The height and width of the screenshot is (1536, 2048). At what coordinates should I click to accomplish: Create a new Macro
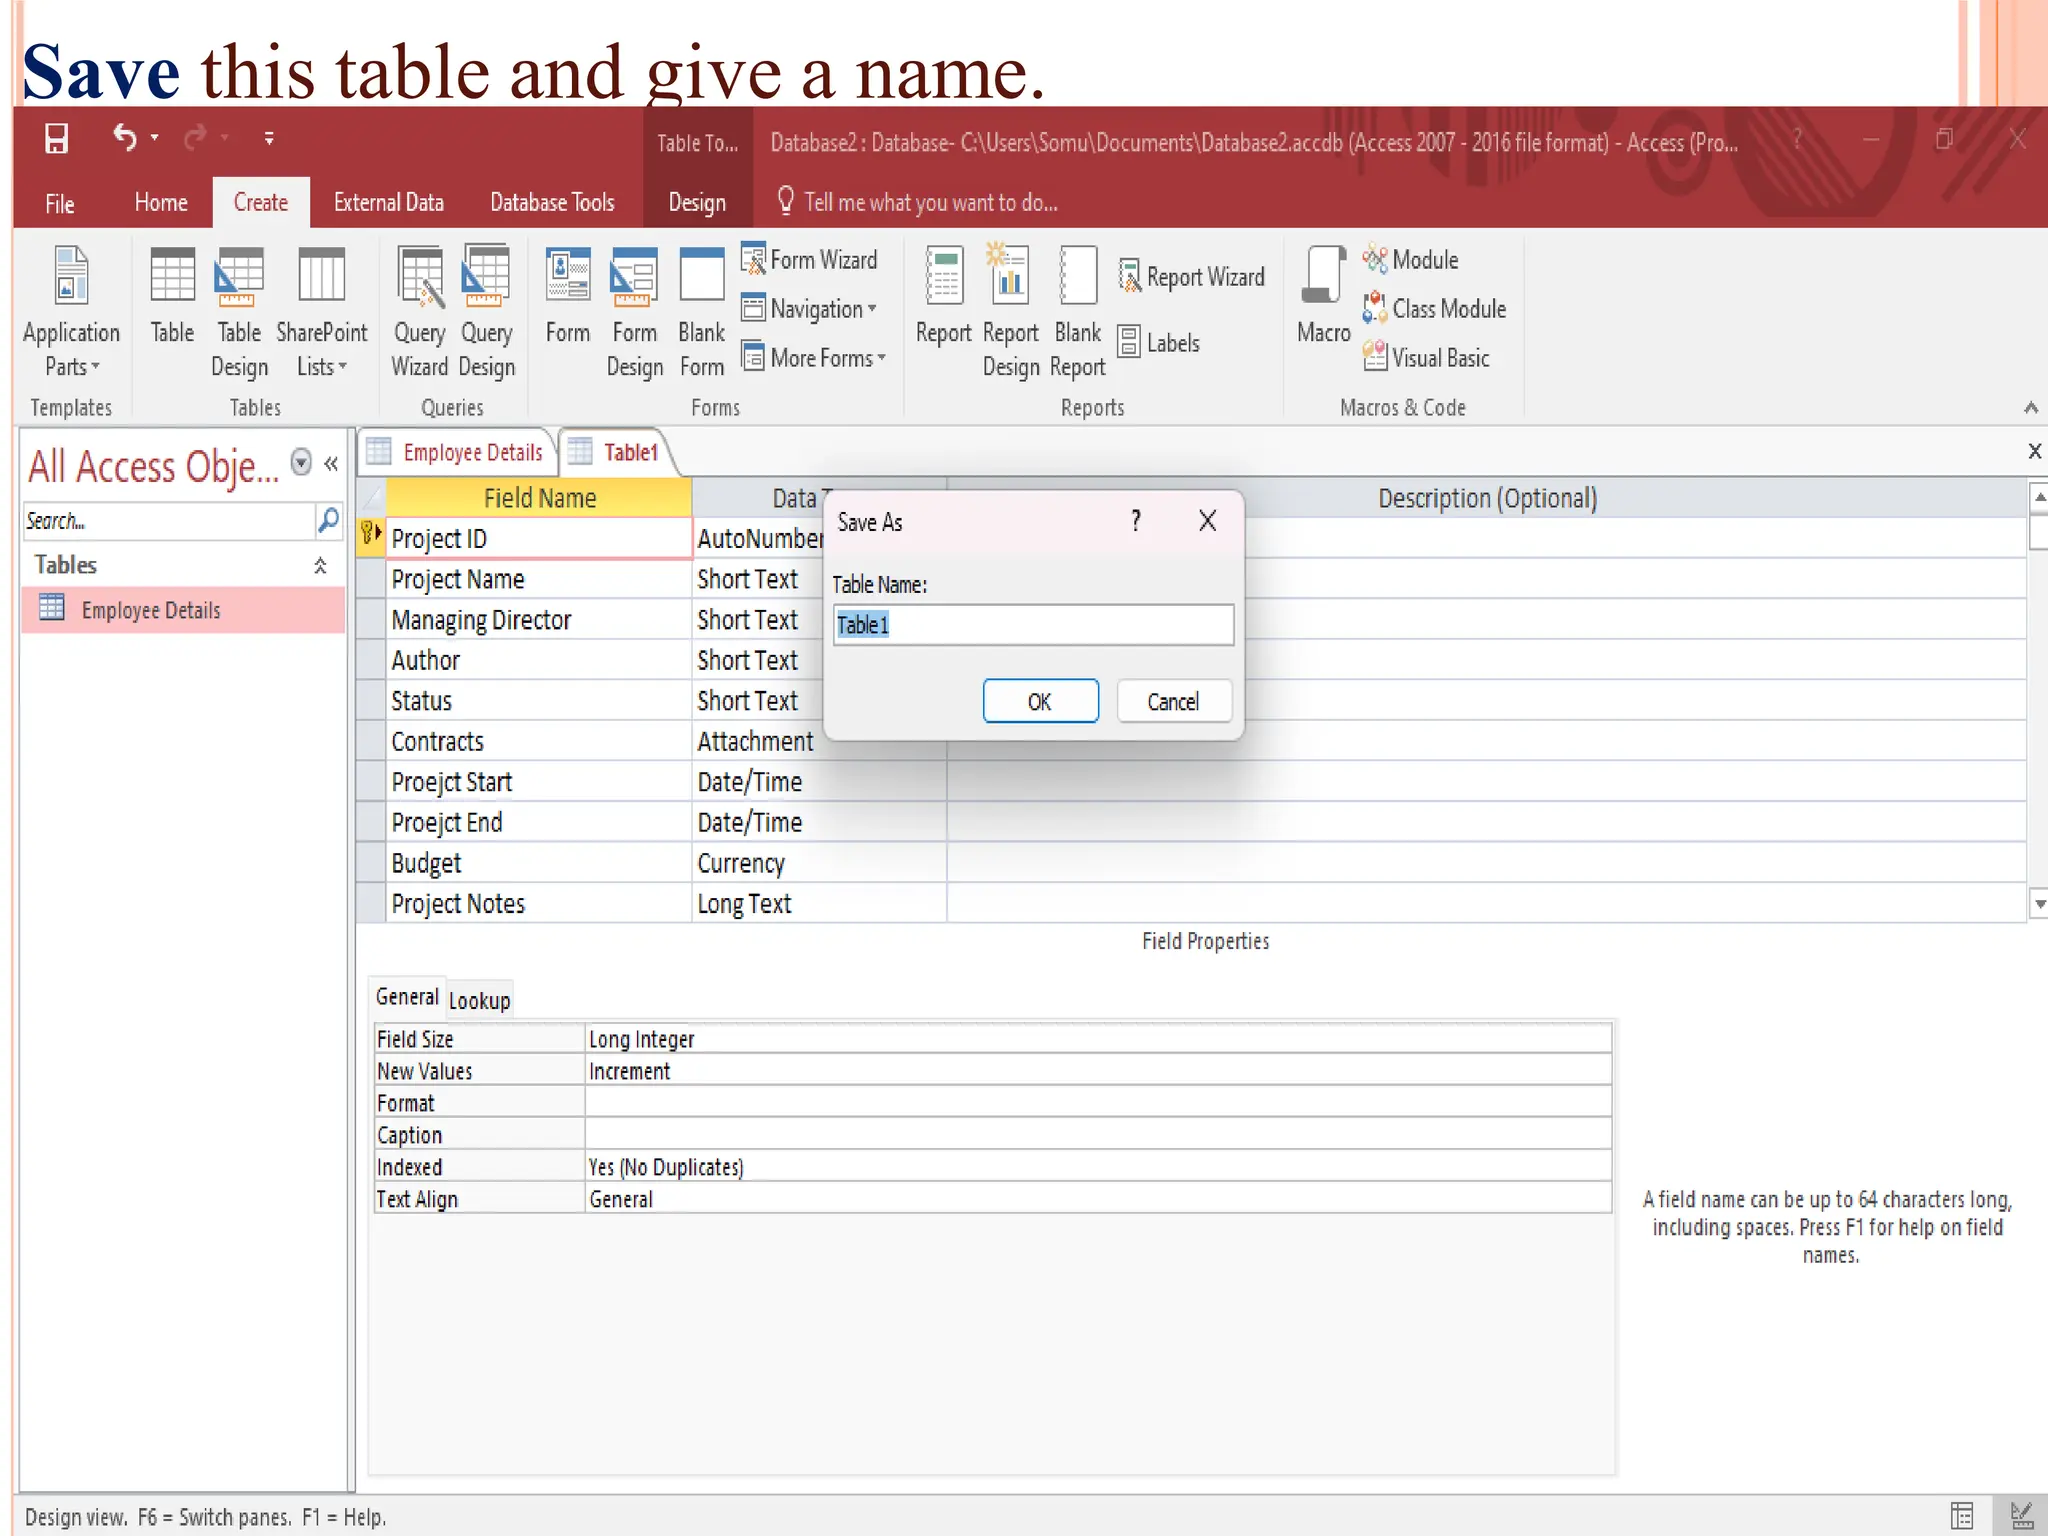coord(1323,296)
